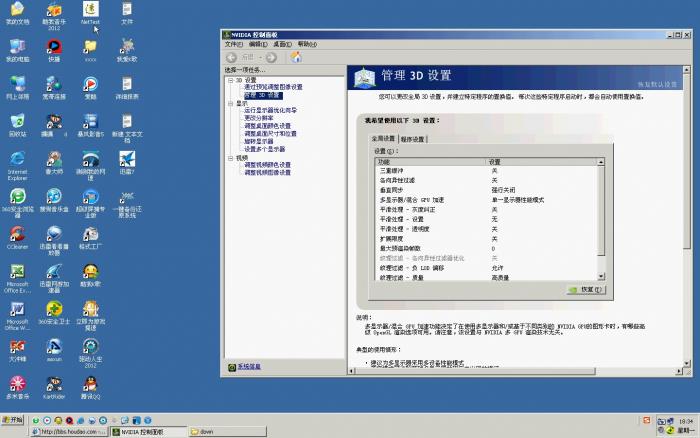Collapse the 视频 tree node
Image resolution: width=700 pixels, height=438 pixels.
coord(230,158)
